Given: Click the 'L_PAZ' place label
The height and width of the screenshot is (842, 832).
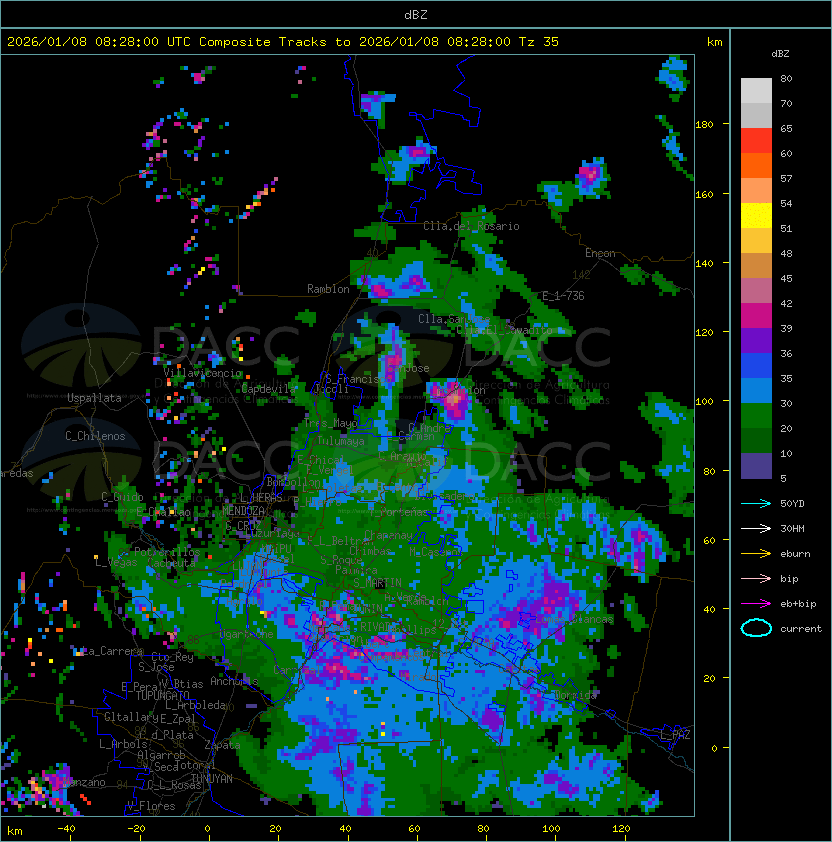Looking at the screenshot, I should pyautogui.click(x=675, y=735).
